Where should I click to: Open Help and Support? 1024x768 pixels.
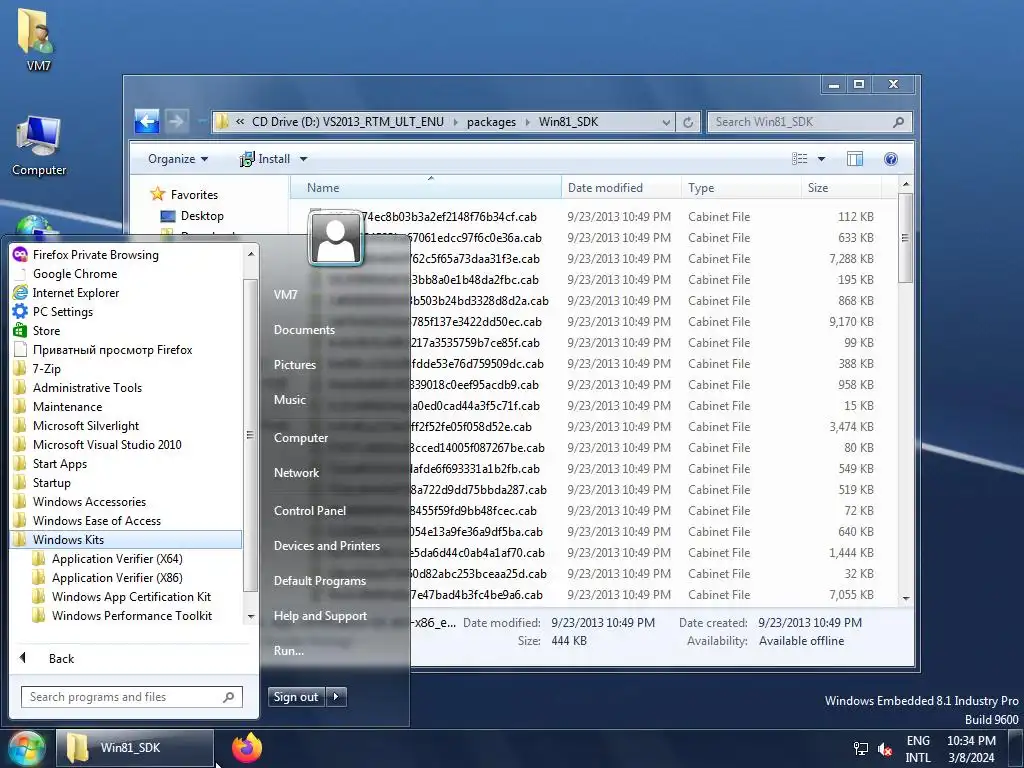click(320, 616)
